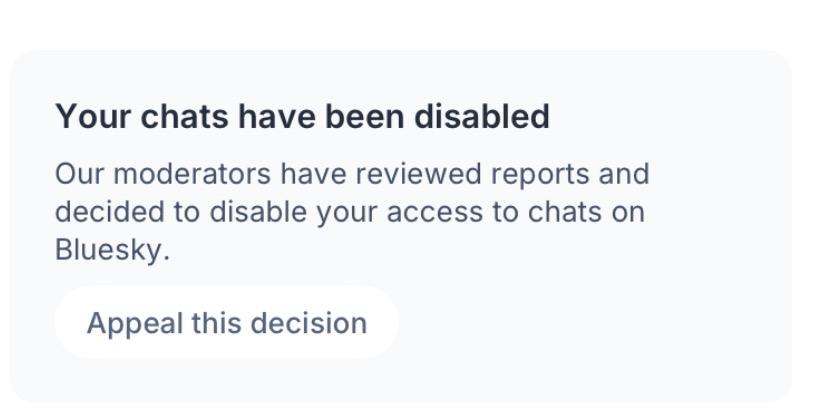
Task: Click the word "and" ending the first description line
Action: click(624, 174)
